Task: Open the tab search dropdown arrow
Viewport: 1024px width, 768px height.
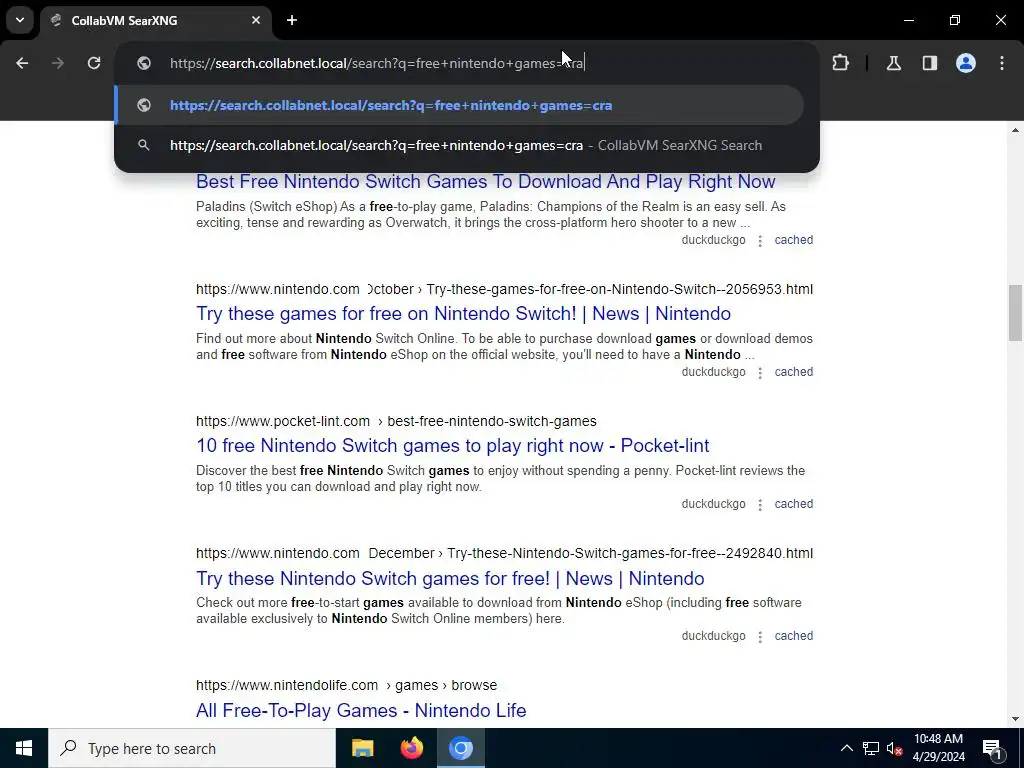Action: click(20, 20)
